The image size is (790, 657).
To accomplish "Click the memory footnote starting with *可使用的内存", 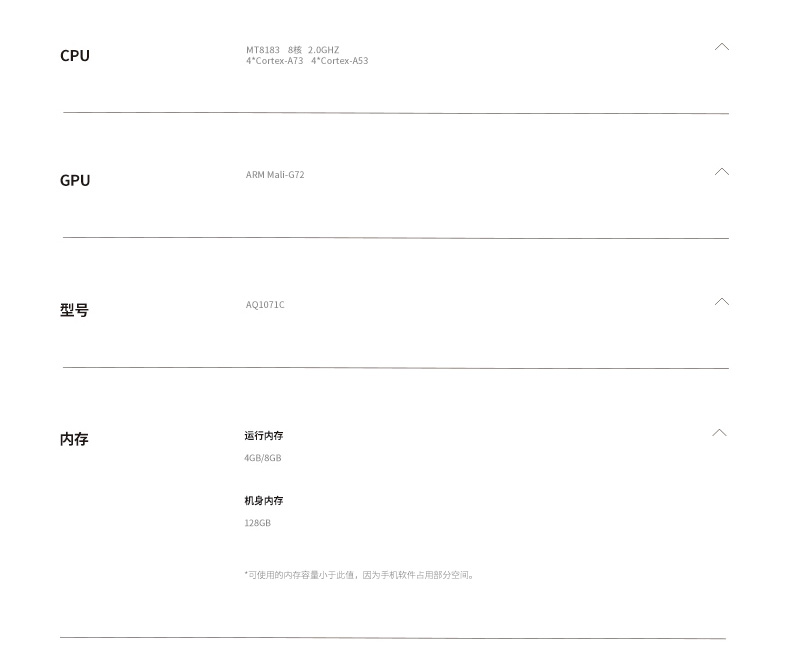I will pos(359,575).
